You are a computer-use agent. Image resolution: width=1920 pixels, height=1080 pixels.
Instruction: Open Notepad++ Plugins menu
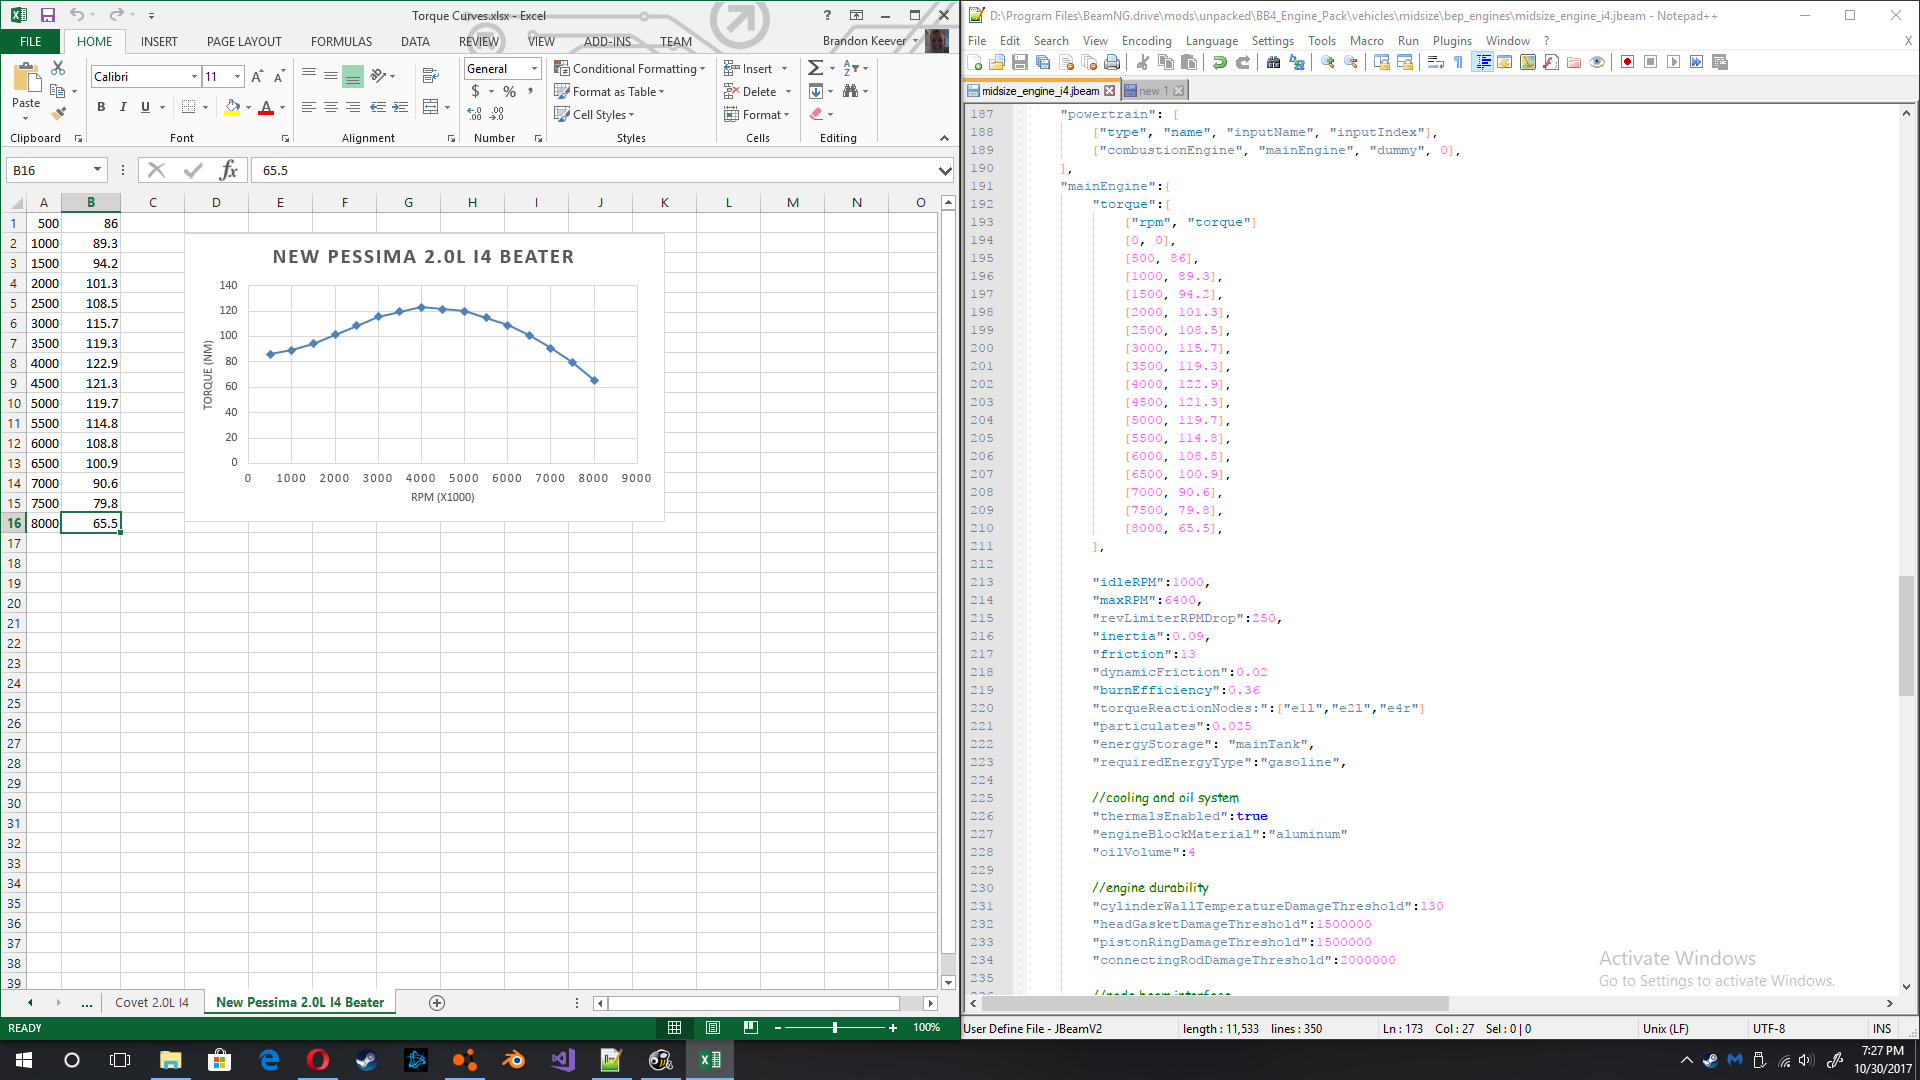click(x=1452, y=41)
